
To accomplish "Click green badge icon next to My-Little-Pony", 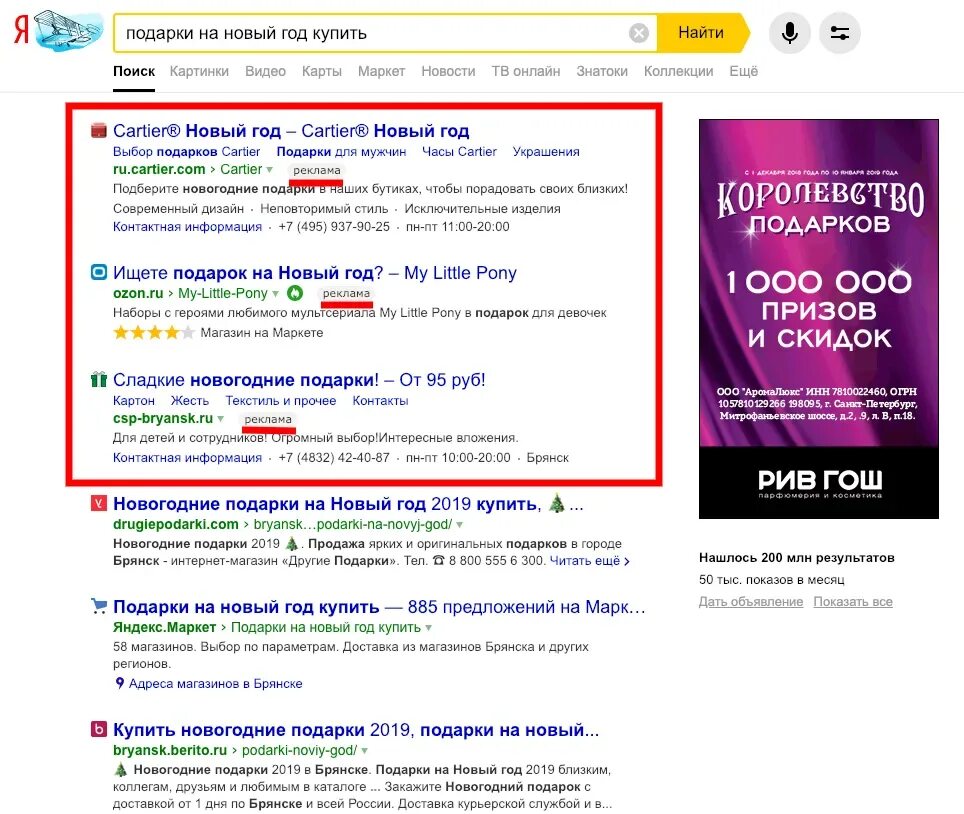I will [295, 293].
